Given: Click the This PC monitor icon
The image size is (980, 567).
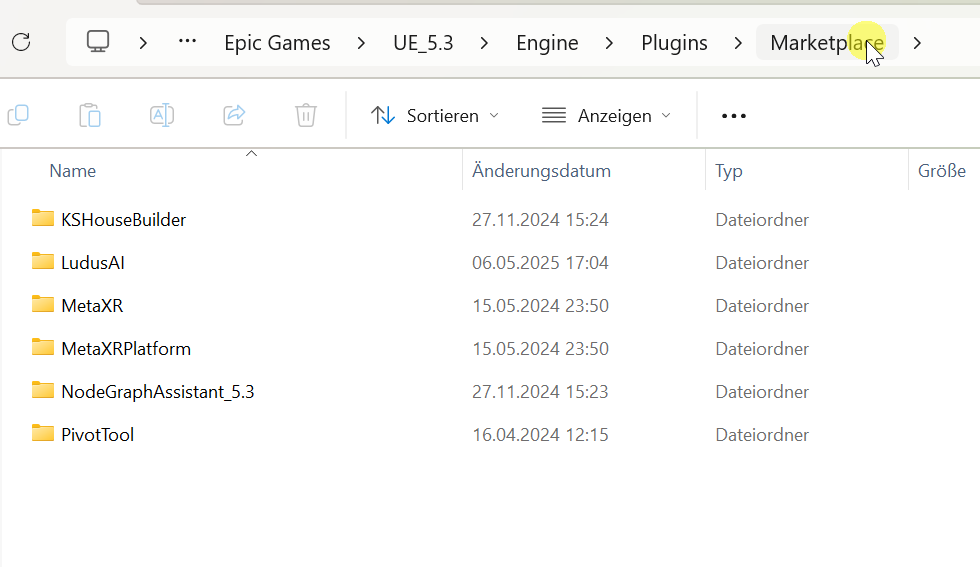Looking at the screenshot, I should point(98,42).
